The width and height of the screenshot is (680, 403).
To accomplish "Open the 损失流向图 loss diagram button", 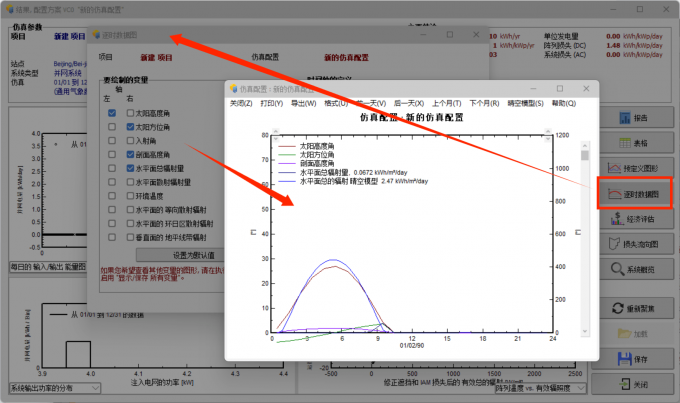I will click(634, 244).
